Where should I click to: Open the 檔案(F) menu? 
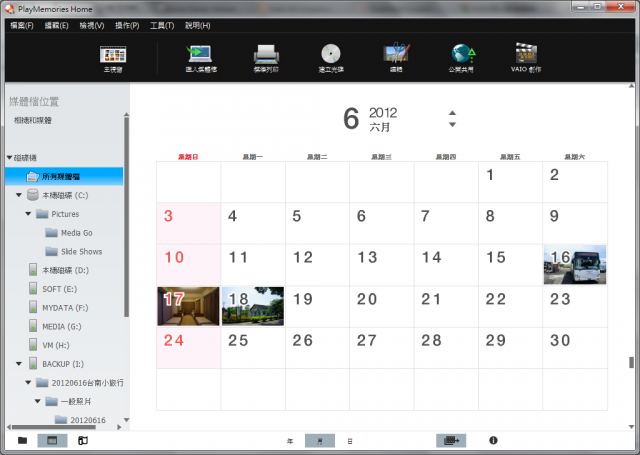point(22,25)
